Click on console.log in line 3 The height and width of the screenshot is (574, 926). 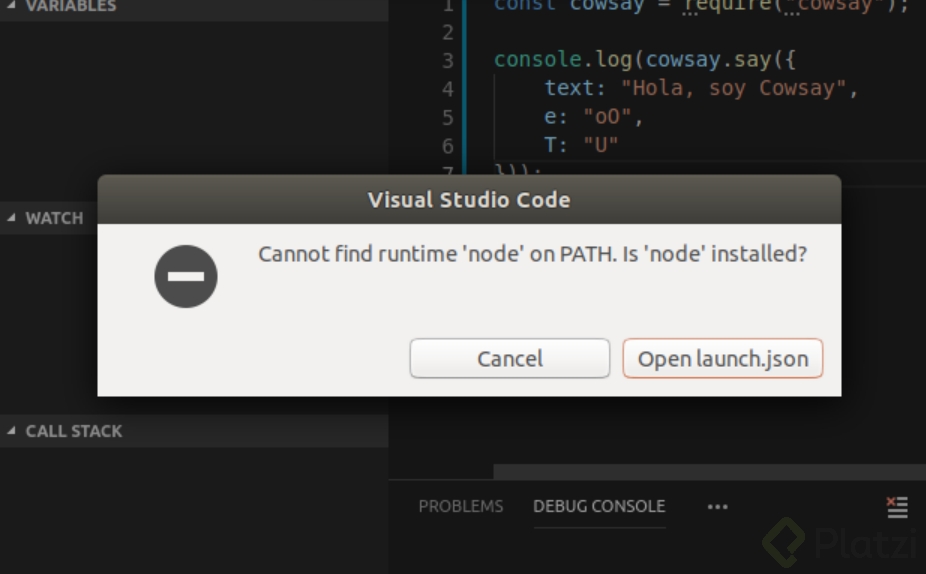click(x=563, y=60)
